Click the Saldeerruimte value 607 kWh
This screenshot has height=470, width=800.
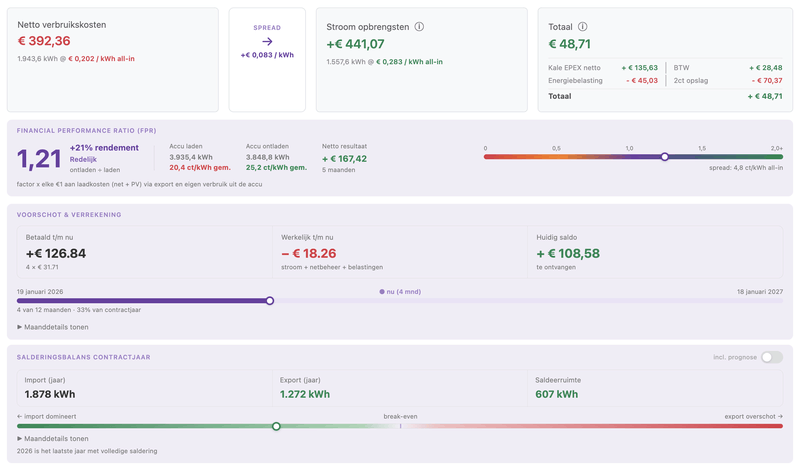tap(557, 394)
